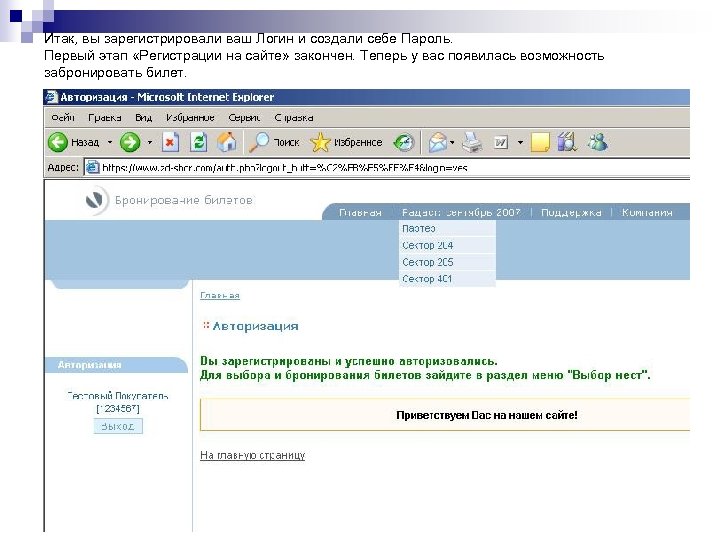
Task: Click the Research books icon
Action: coord(567,142)
